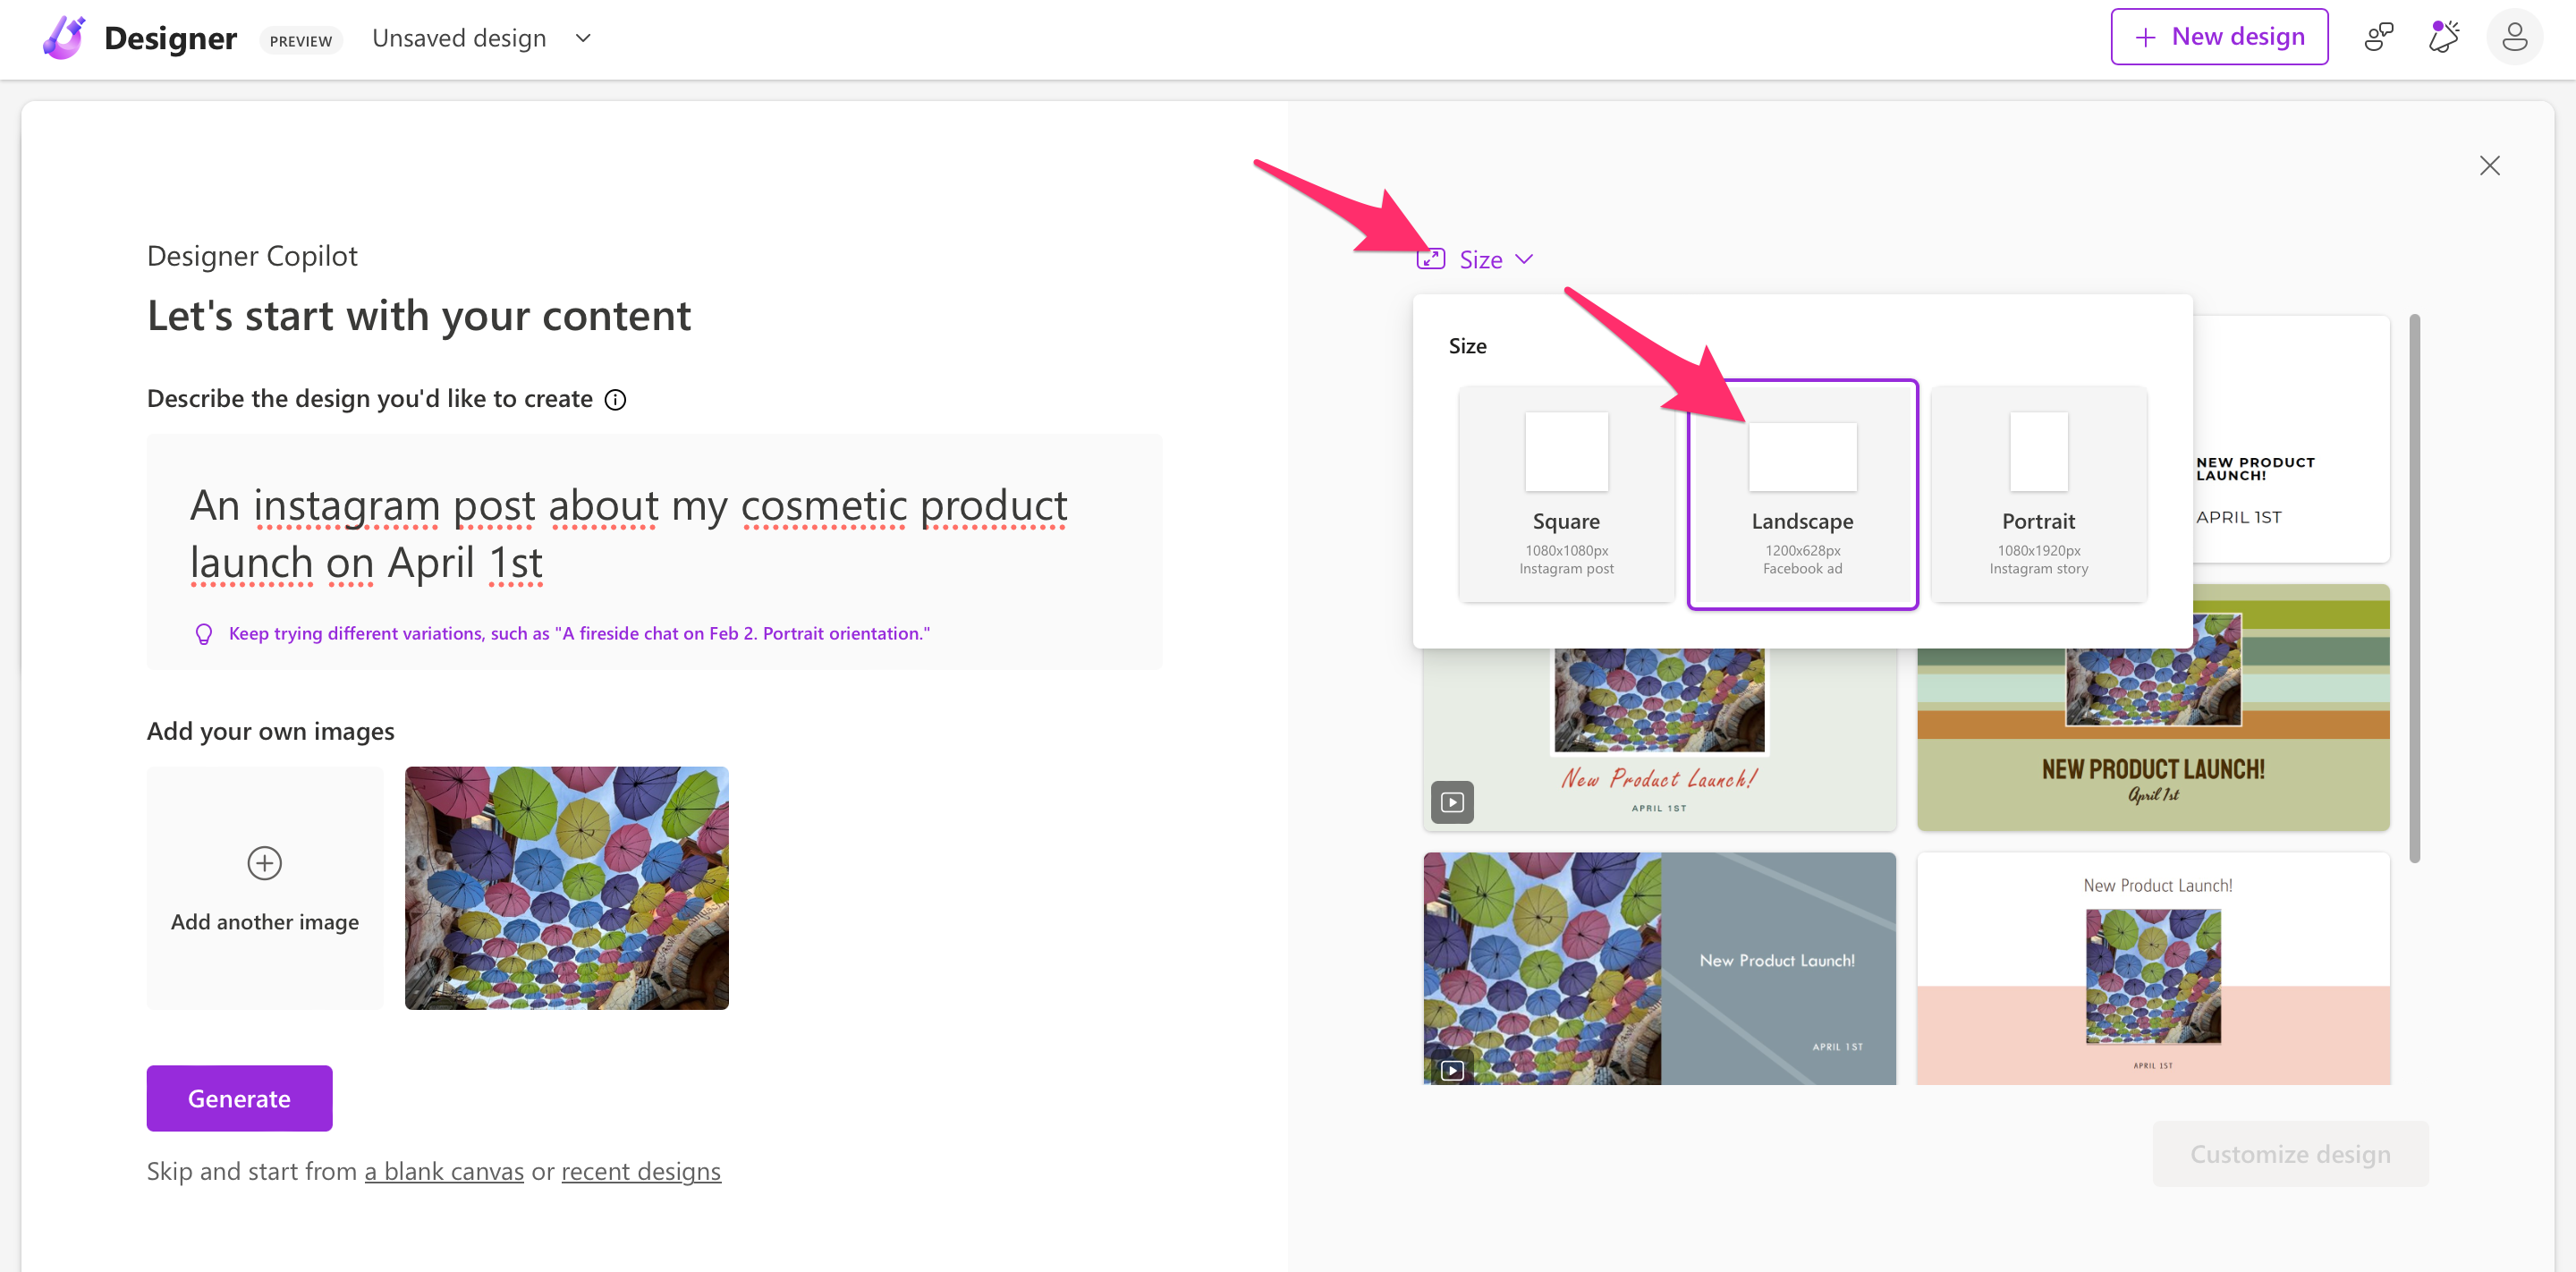2576x1272 pixels.
Task: Collapse the Size dropdown
Action: 1480,260
